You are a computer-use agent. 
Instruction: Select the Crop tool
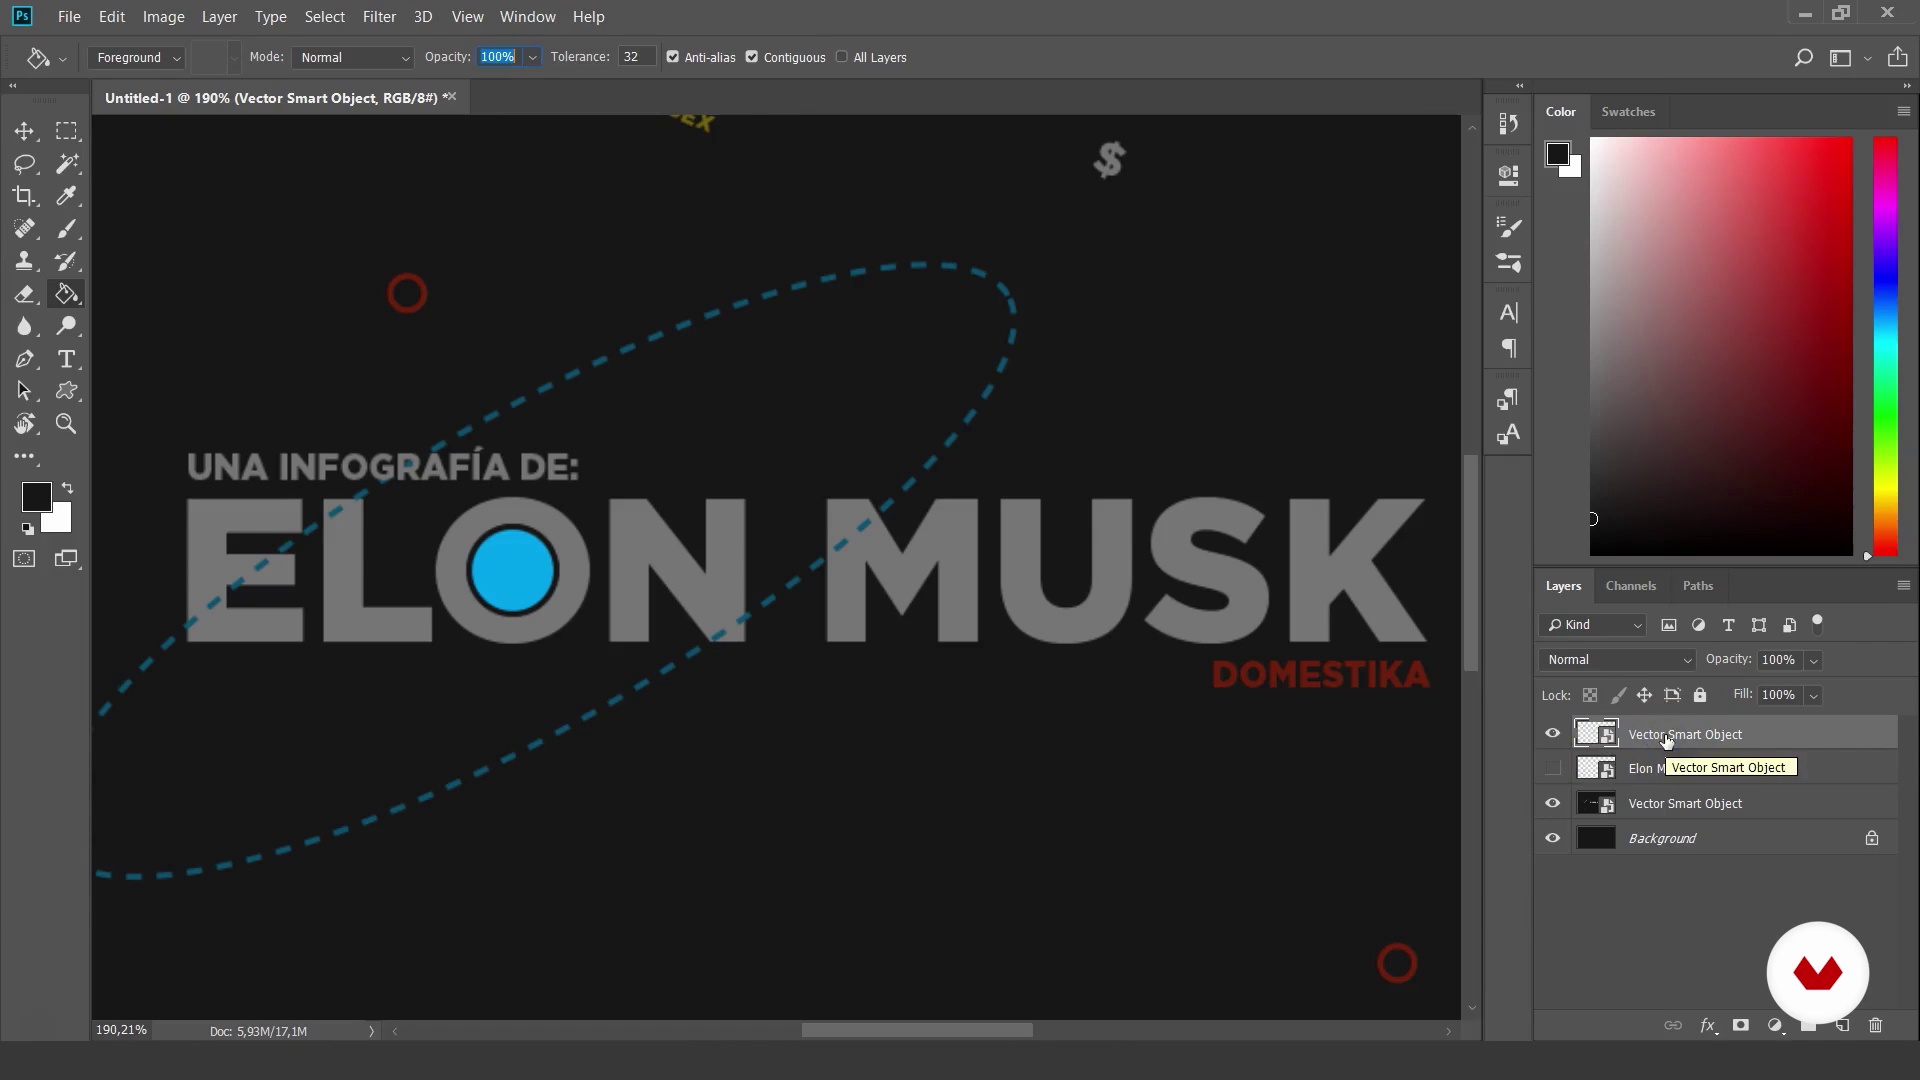coord(24,196)
